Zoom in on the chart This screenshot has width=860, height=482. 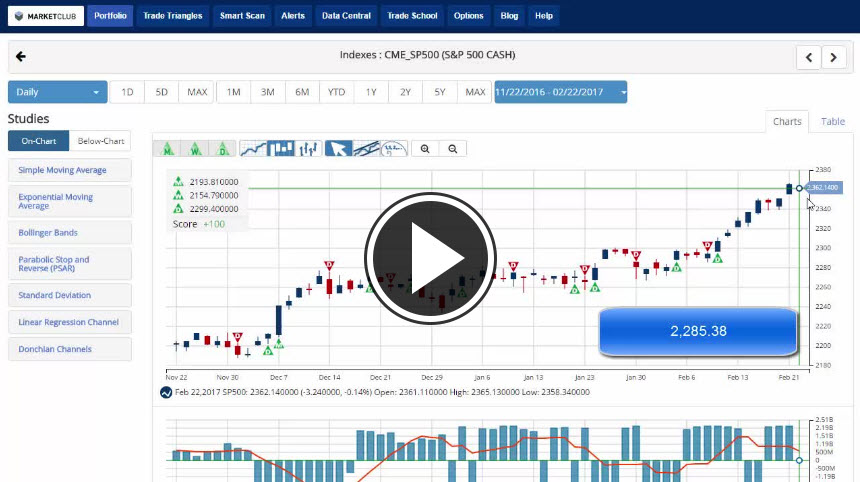point(425,149)
